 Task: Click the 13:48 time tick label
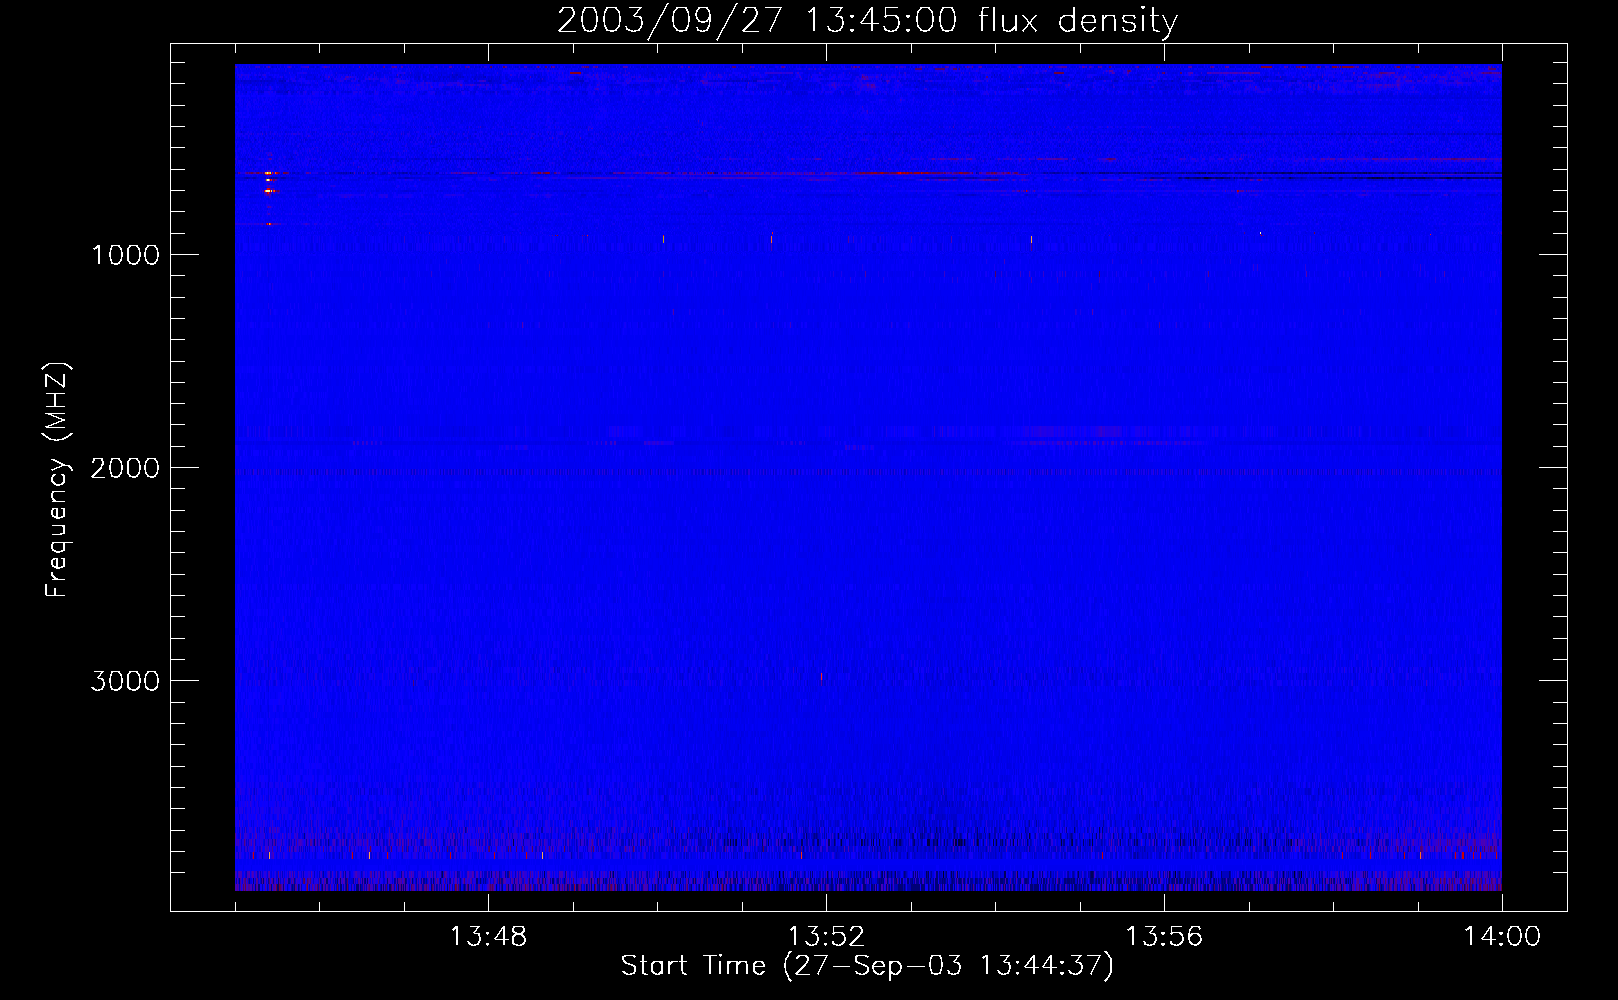coord(488,937)
